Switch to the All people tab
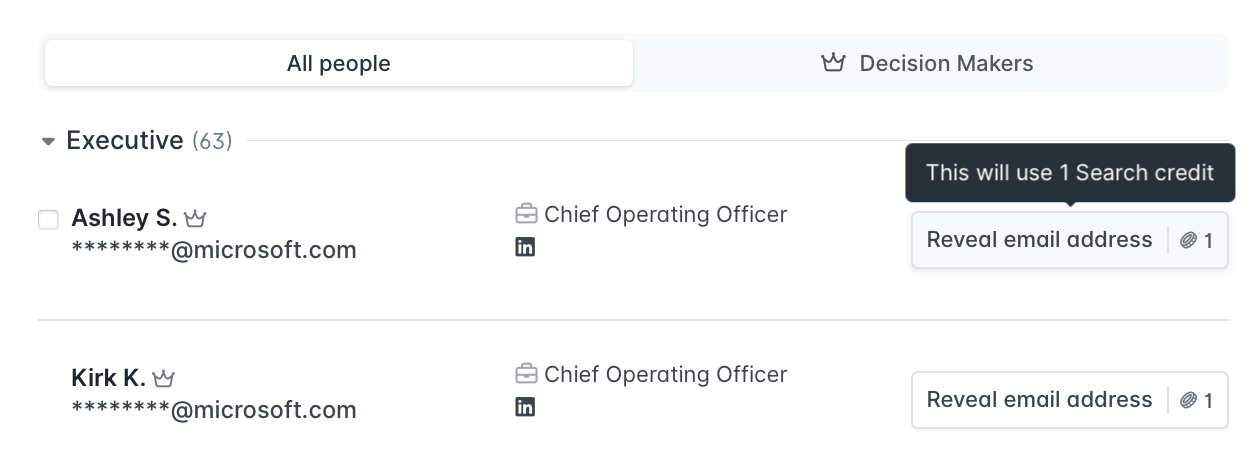Image resolution: width=1253 pixels, height=460 pixels. pyautogui.click(x=339, y=63)
